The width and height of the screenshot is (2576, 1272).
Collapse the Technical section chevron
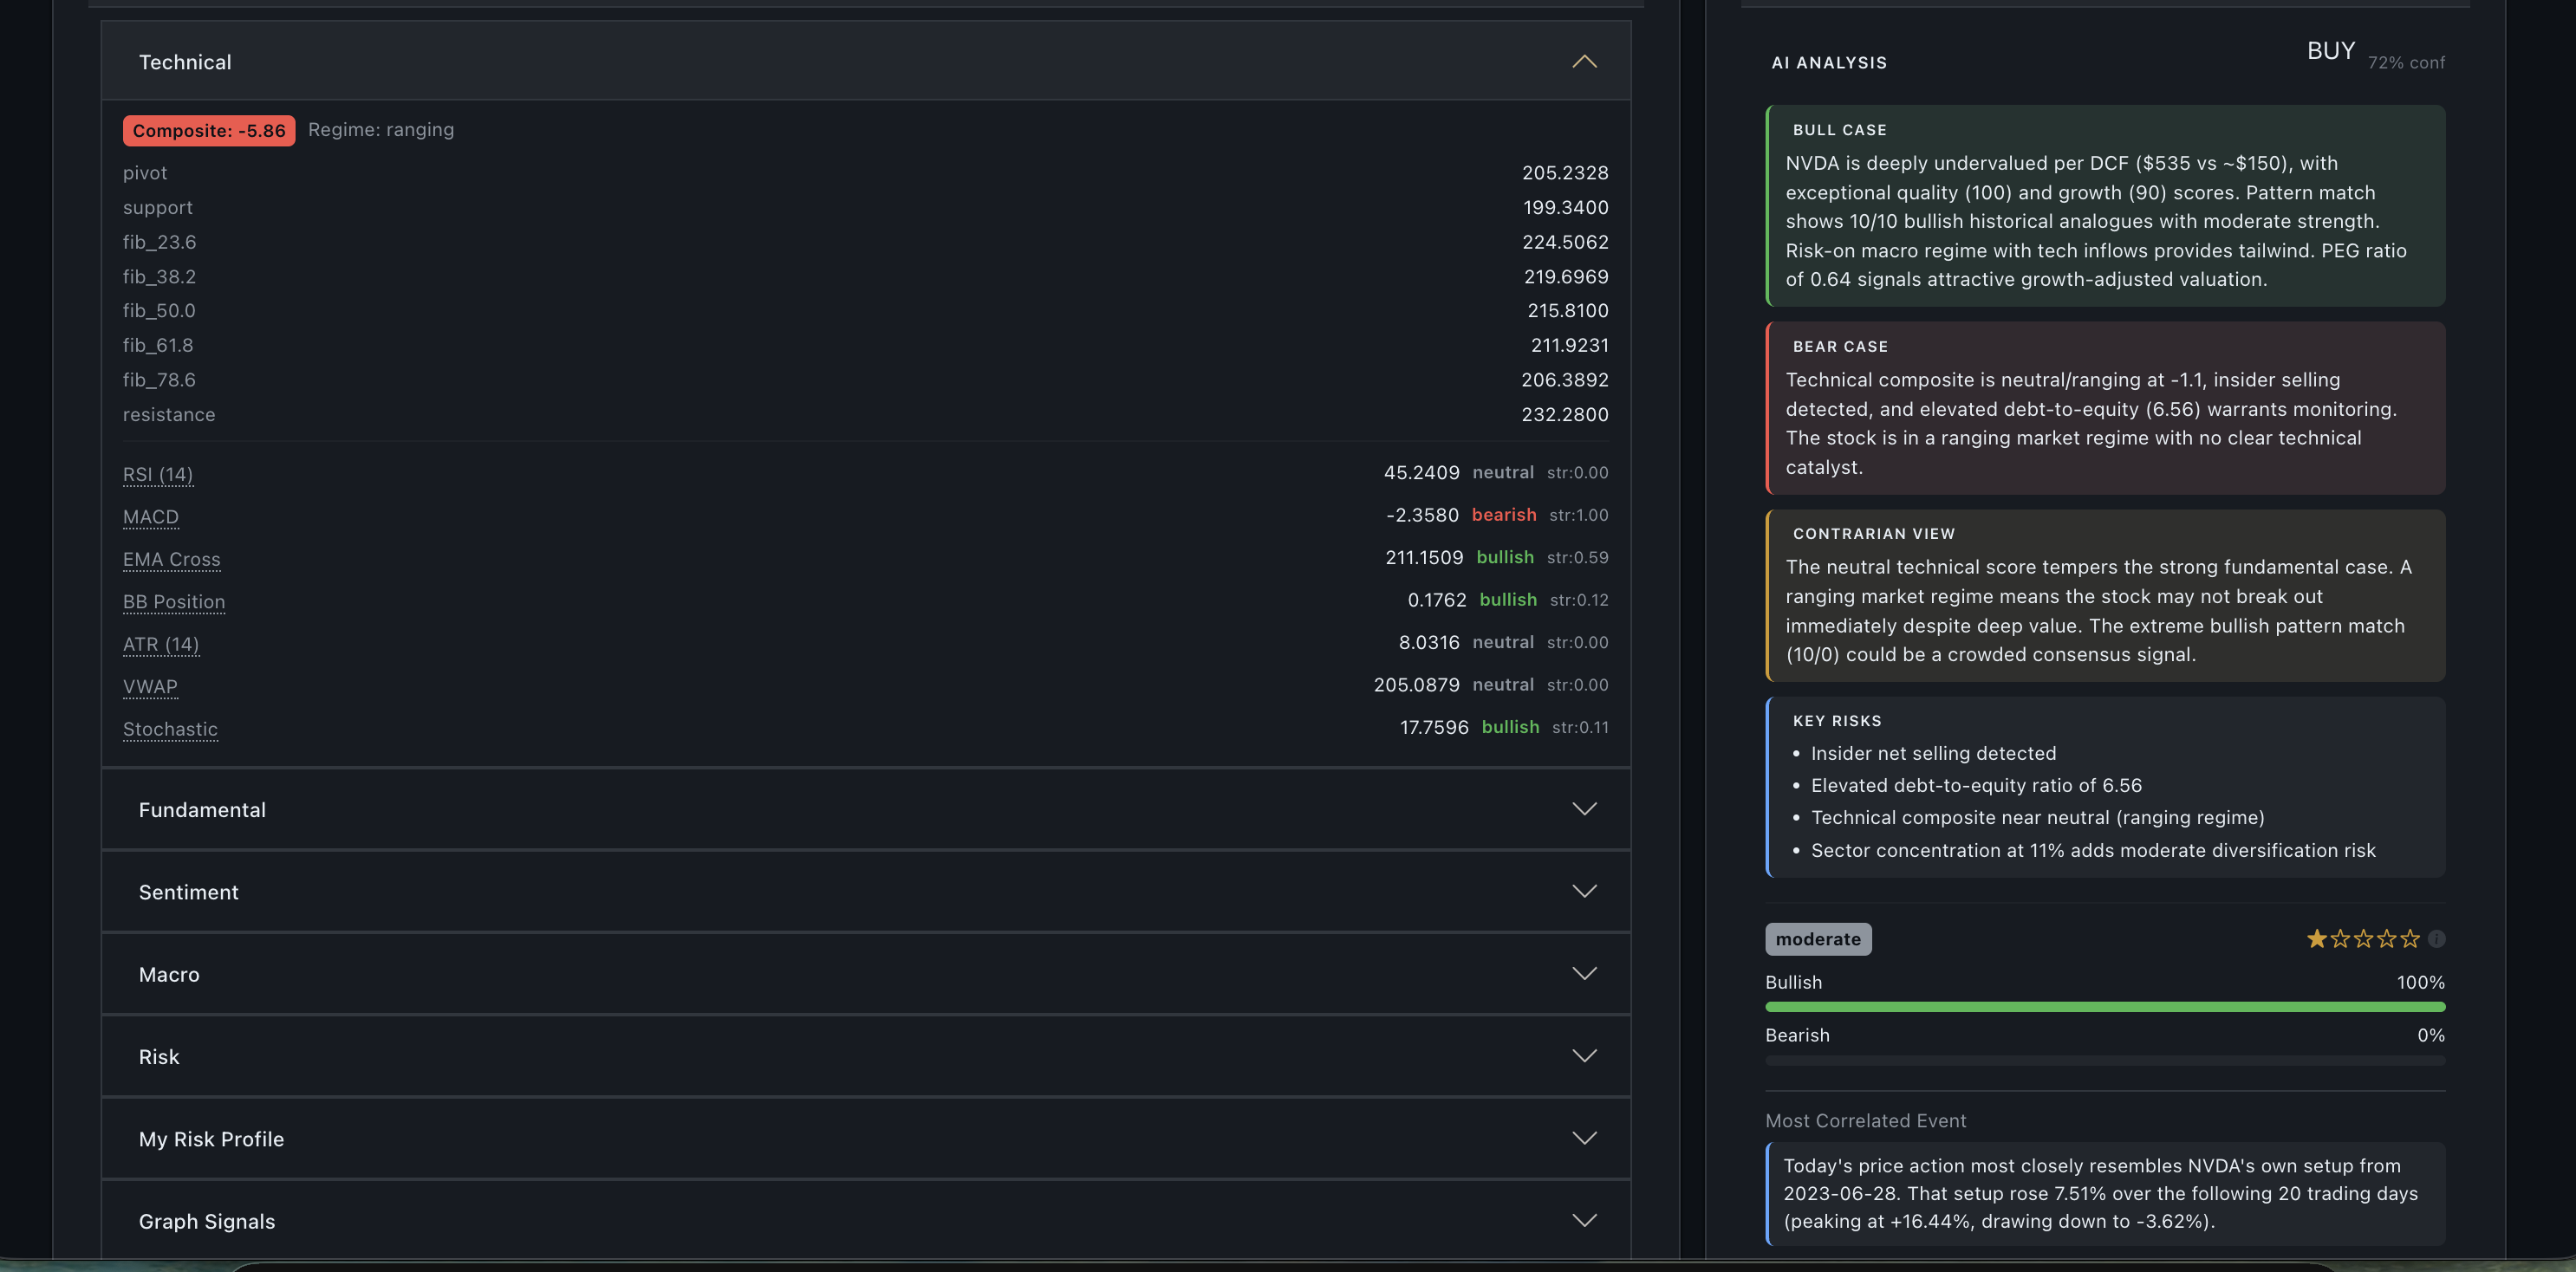[x=1584, y=62]
